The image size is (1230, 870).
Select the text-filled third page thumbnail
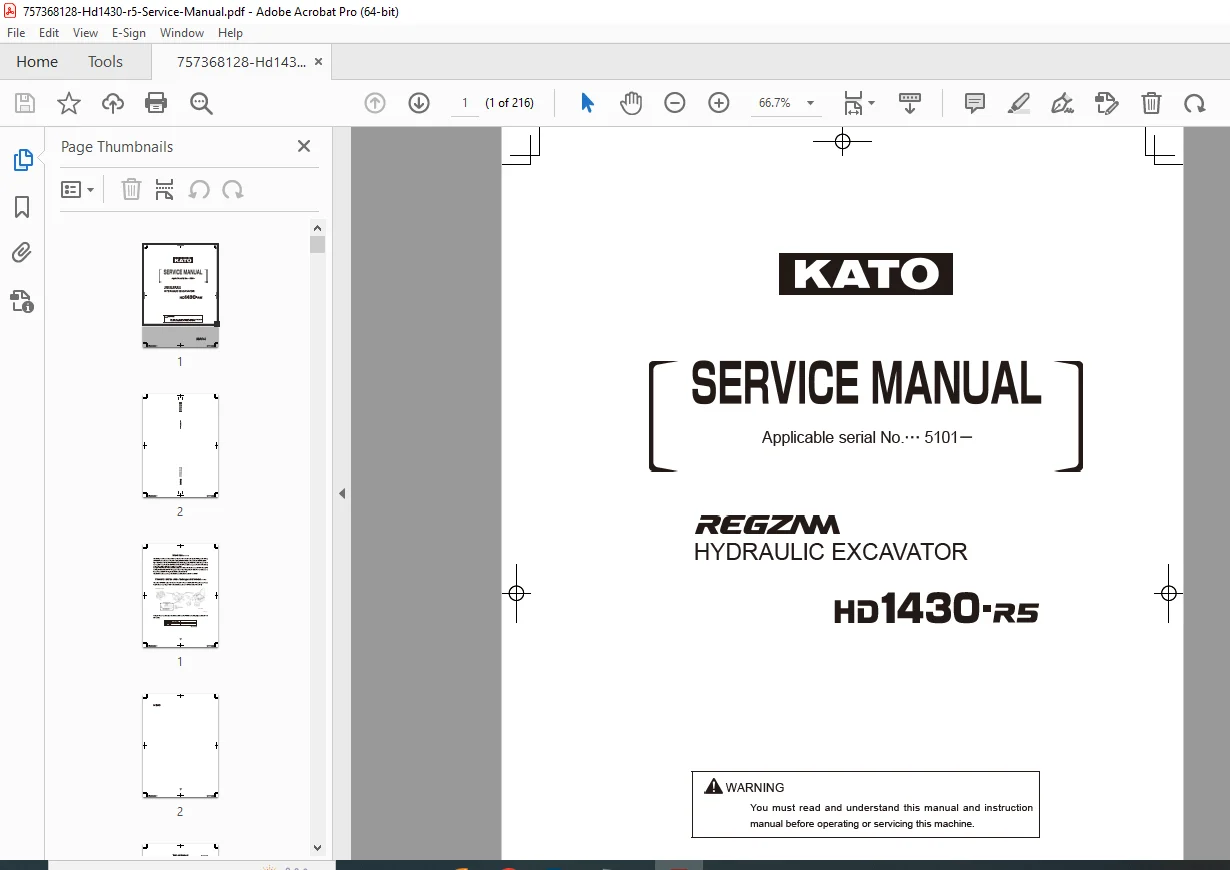tap(180, 595)
